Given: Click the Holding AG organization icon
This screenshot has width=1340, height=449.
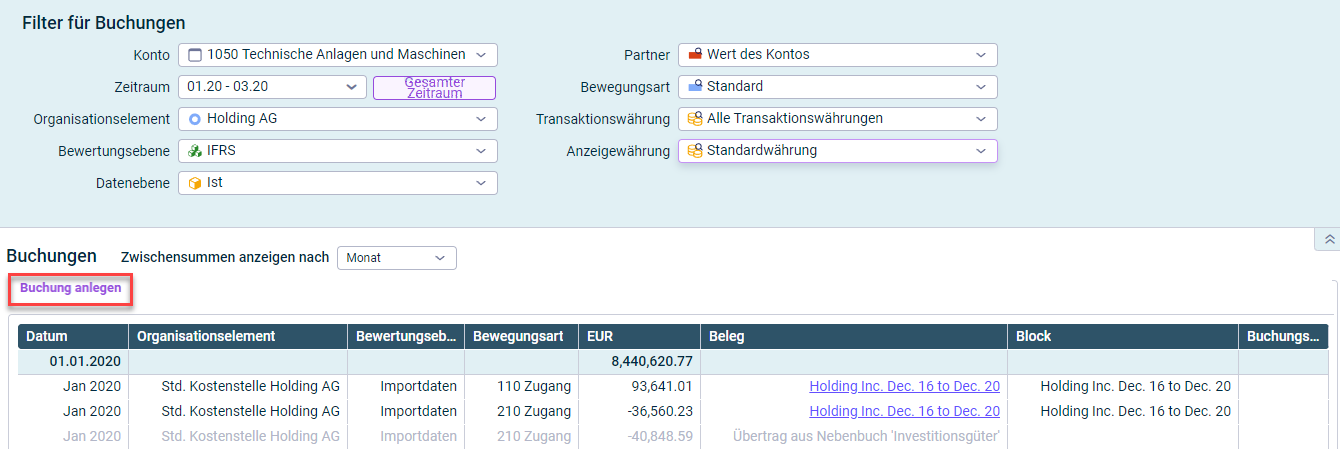Looking at the screenshot, I should [194, 119].
